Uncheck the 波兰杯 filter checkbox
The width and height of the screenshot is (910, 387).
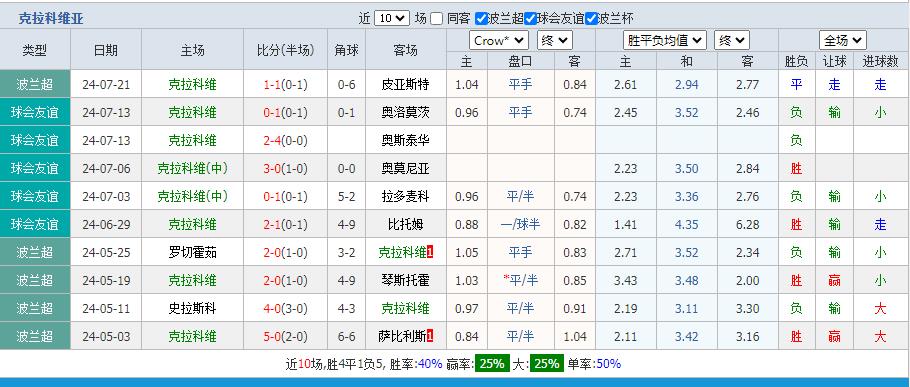[x=591, y=19]
